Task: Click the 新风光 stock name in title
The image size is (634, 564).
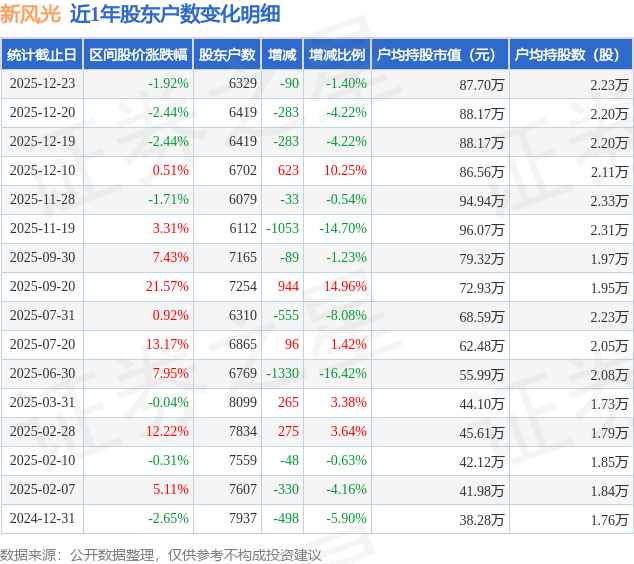Action: coord(30,14)
